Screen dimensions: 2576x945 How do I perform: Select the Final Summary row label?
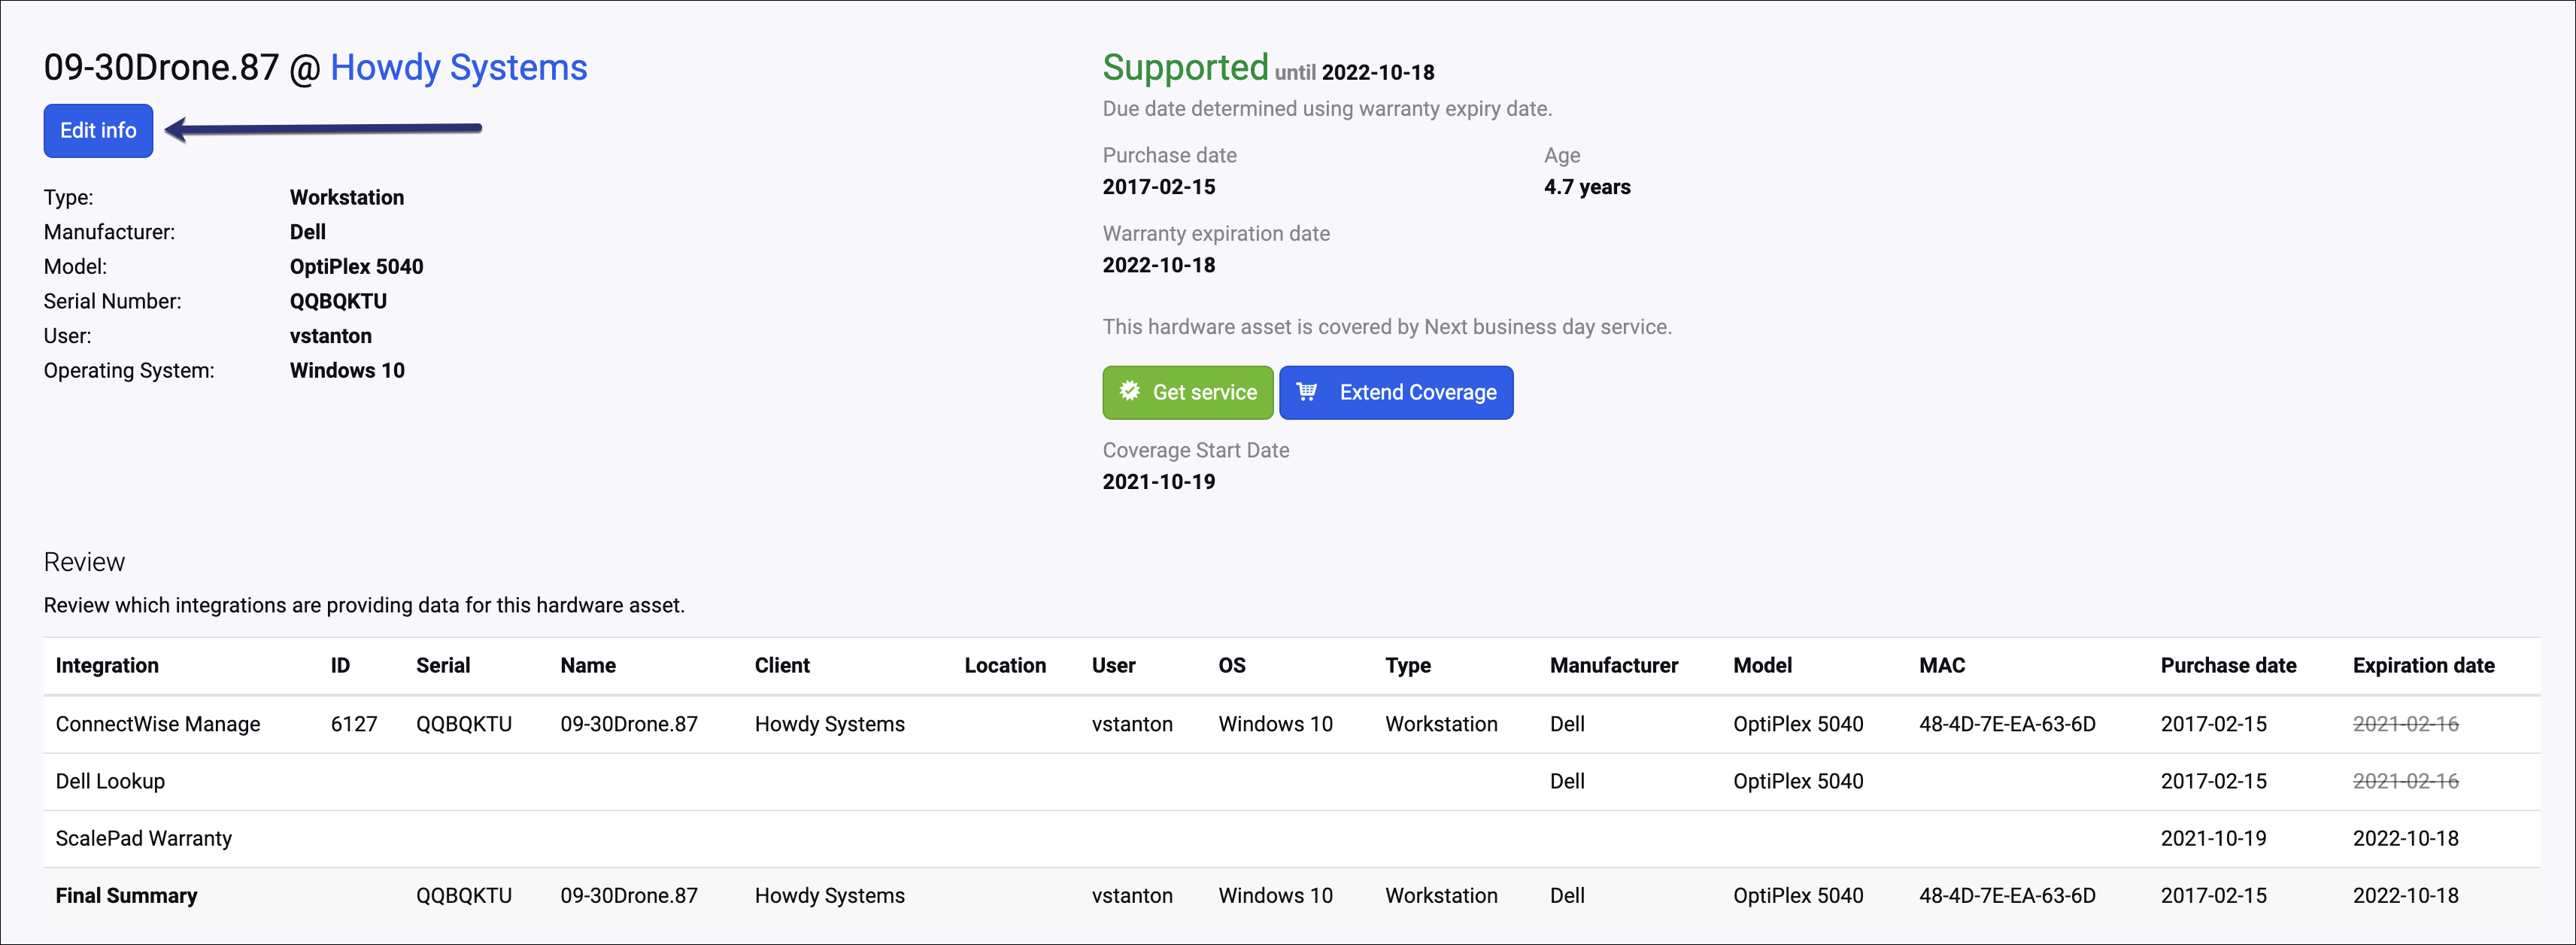tap(126, 895)
